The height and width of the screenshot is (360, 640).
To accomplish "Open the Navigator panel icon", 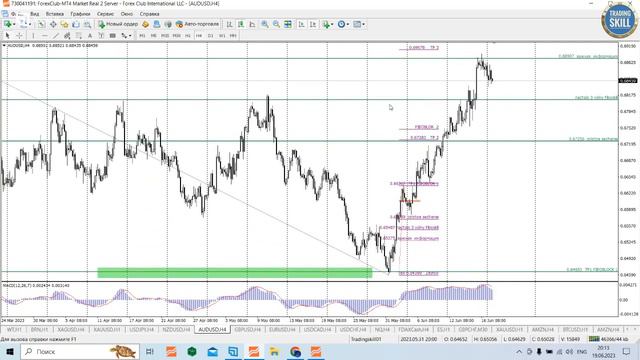I will point(64,24).
